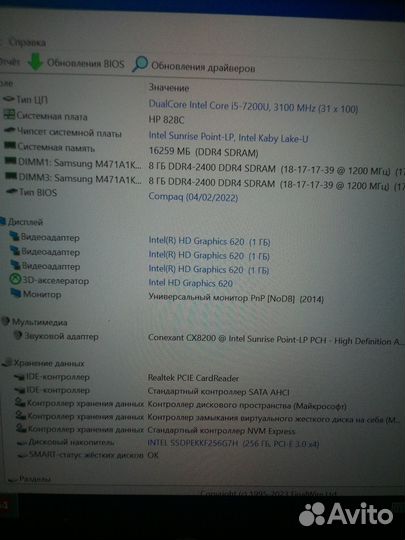Select Conexant CX8200 audio adapter value

coord(274,340)
